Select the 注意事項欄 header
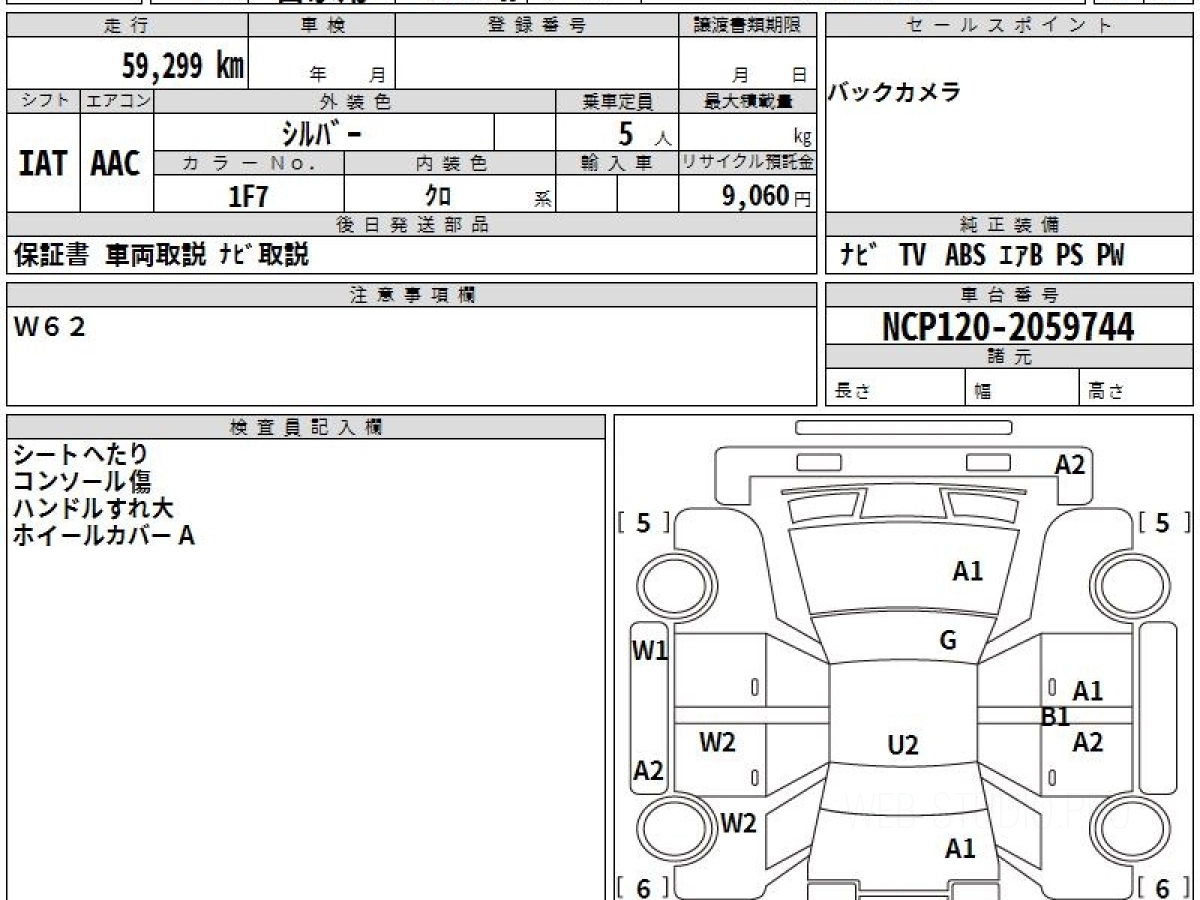This screenshot has height=900, width=1200. pyautogui.click(x=412, y=295)
